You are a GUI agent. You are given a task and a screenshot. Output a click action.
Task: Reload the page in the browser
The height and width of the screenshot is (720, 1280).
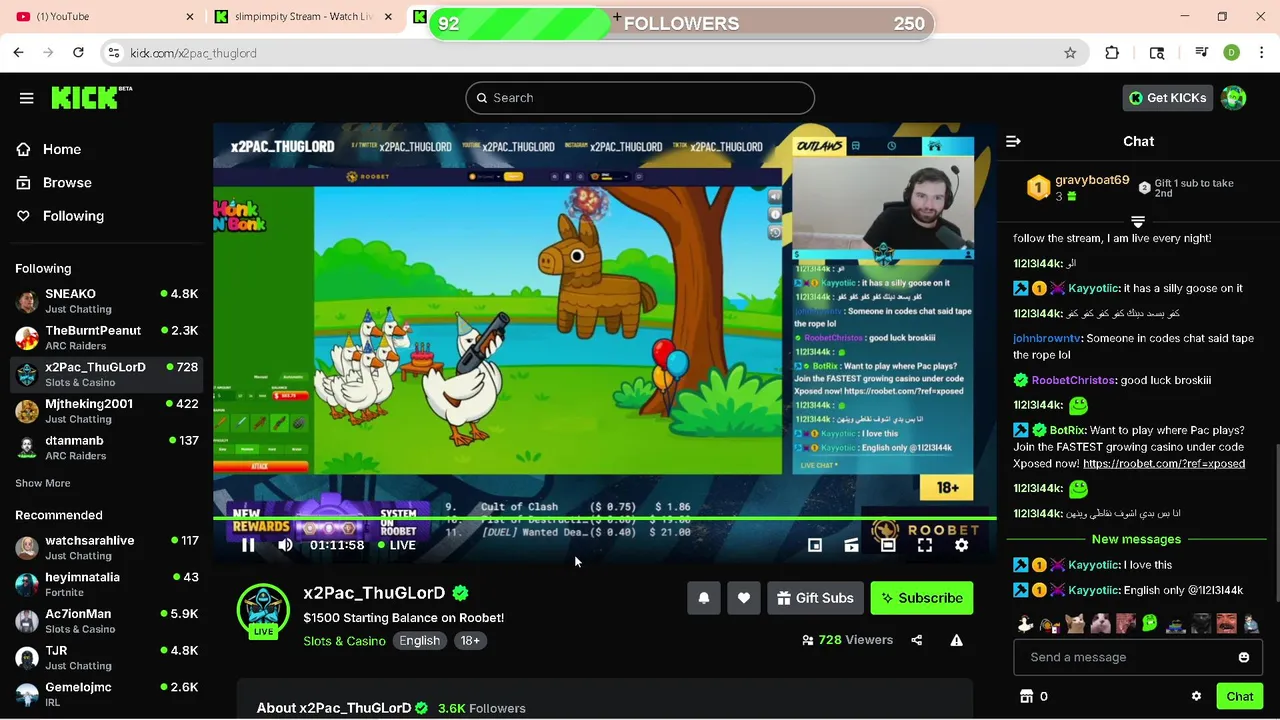[79, 53]
